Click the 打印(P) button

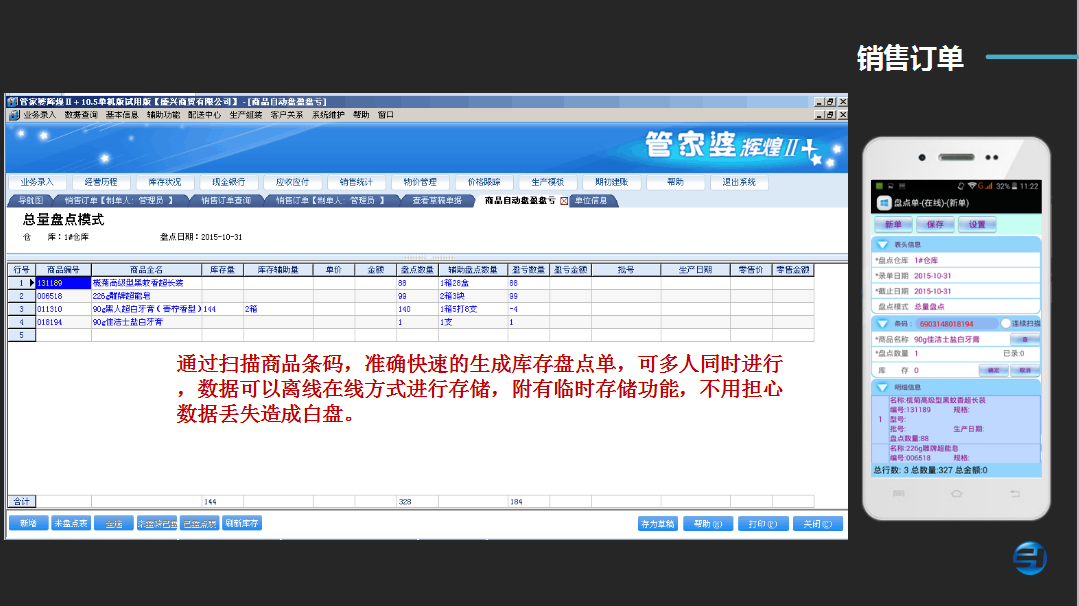click(x=763, y=524)
